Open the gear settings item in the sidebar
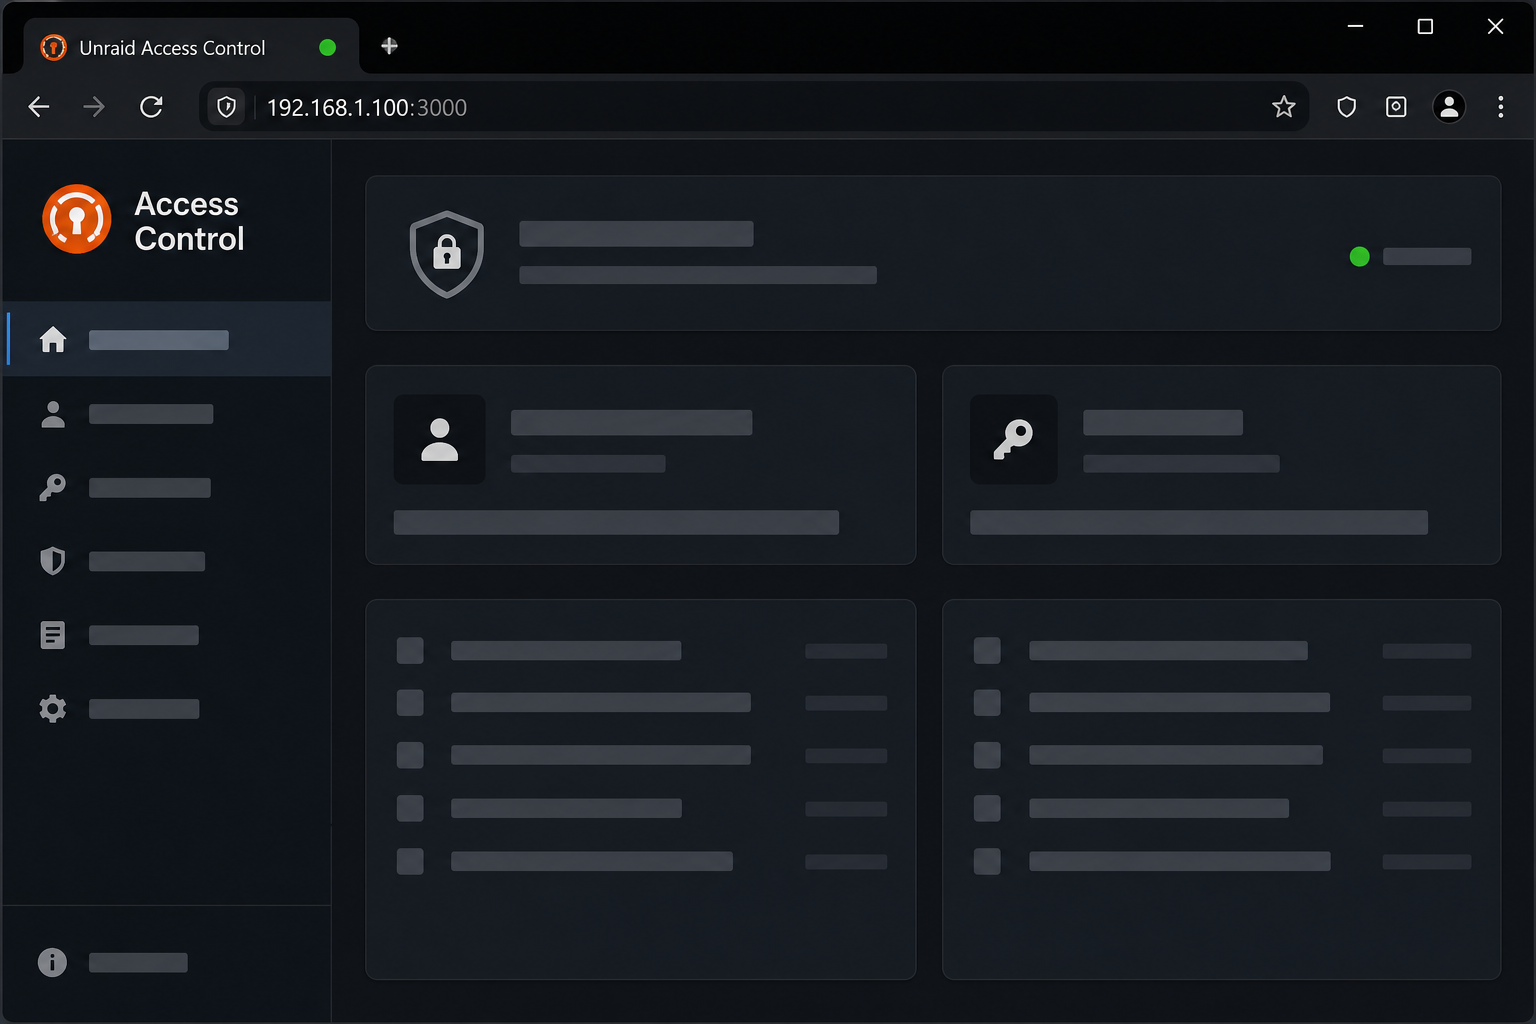Screen dimensions: 1536x1024 [53, 709]
